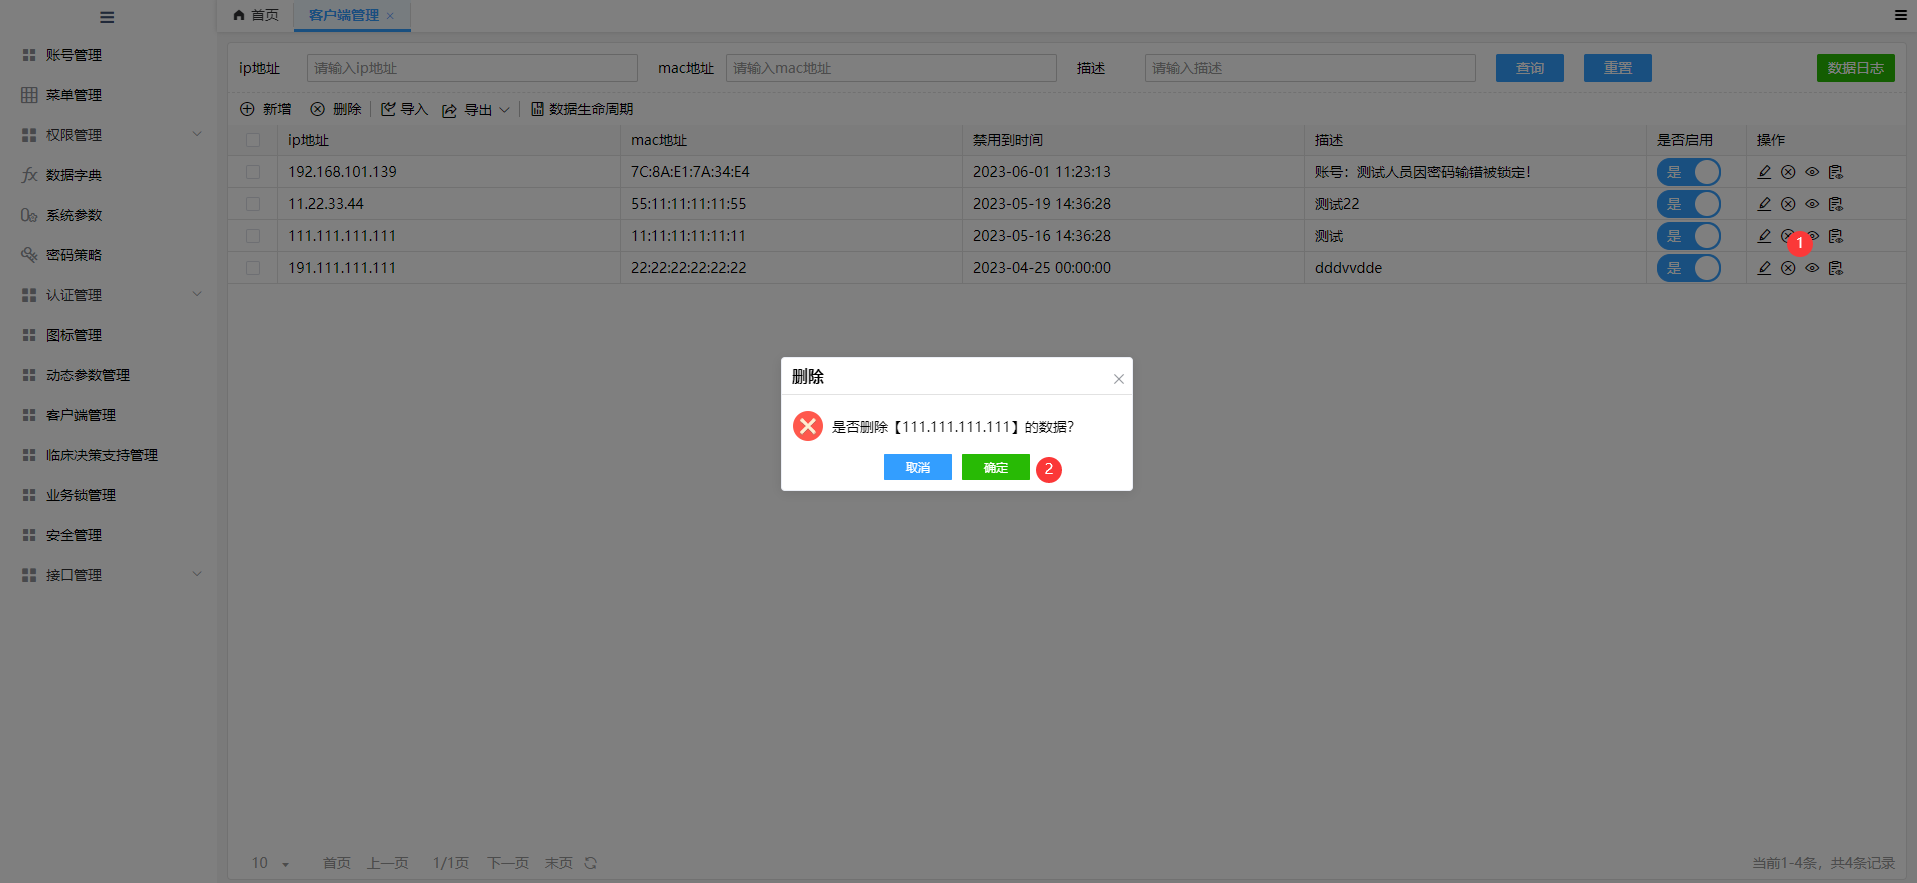1917x883 pixels.
Task: Open the 安全管理 sidebar menu
Action: (x=74, y=535)
